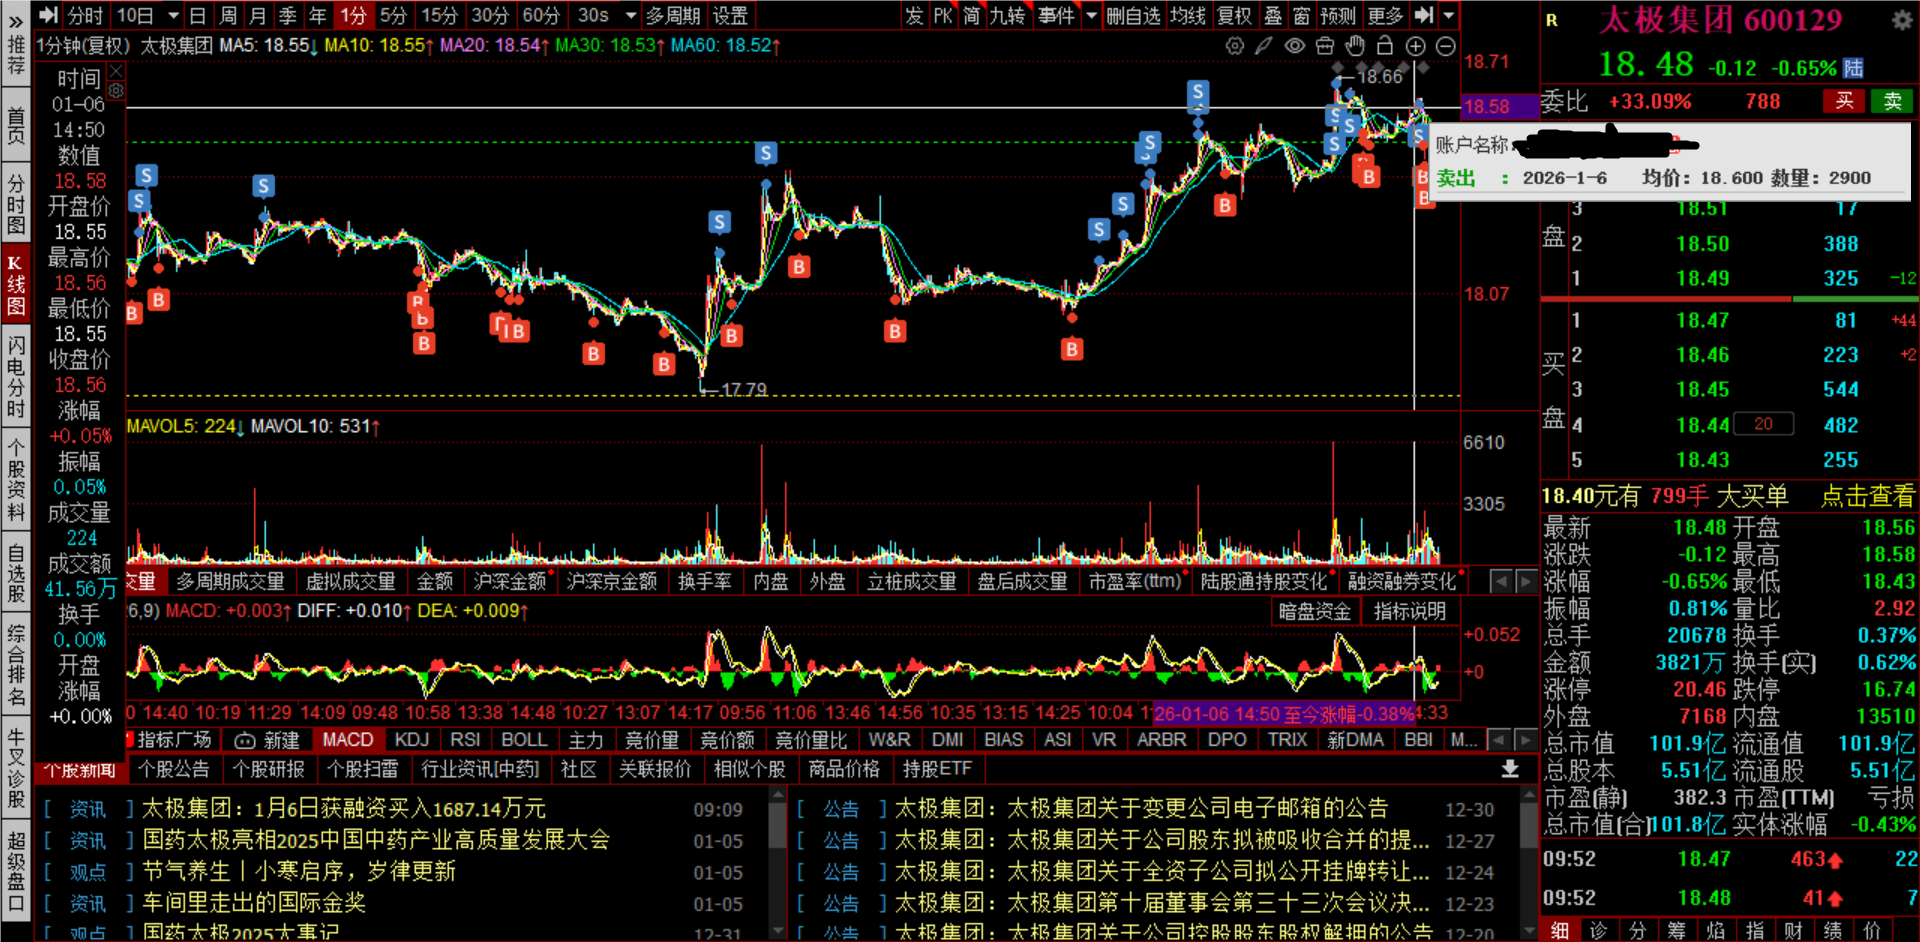Open the 更多 more options menu
This screenshot has width=1920, height=942.
(x=1385, y=15)
